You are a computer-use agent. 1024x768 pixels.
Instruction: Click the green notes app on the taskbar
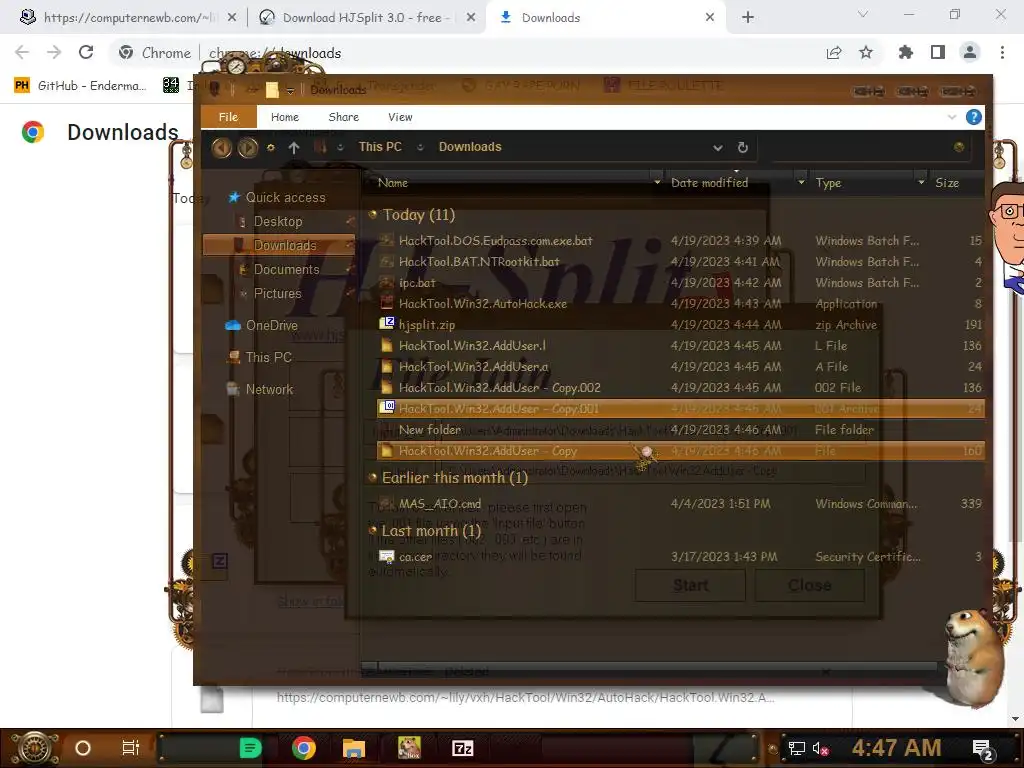point(250,748)
